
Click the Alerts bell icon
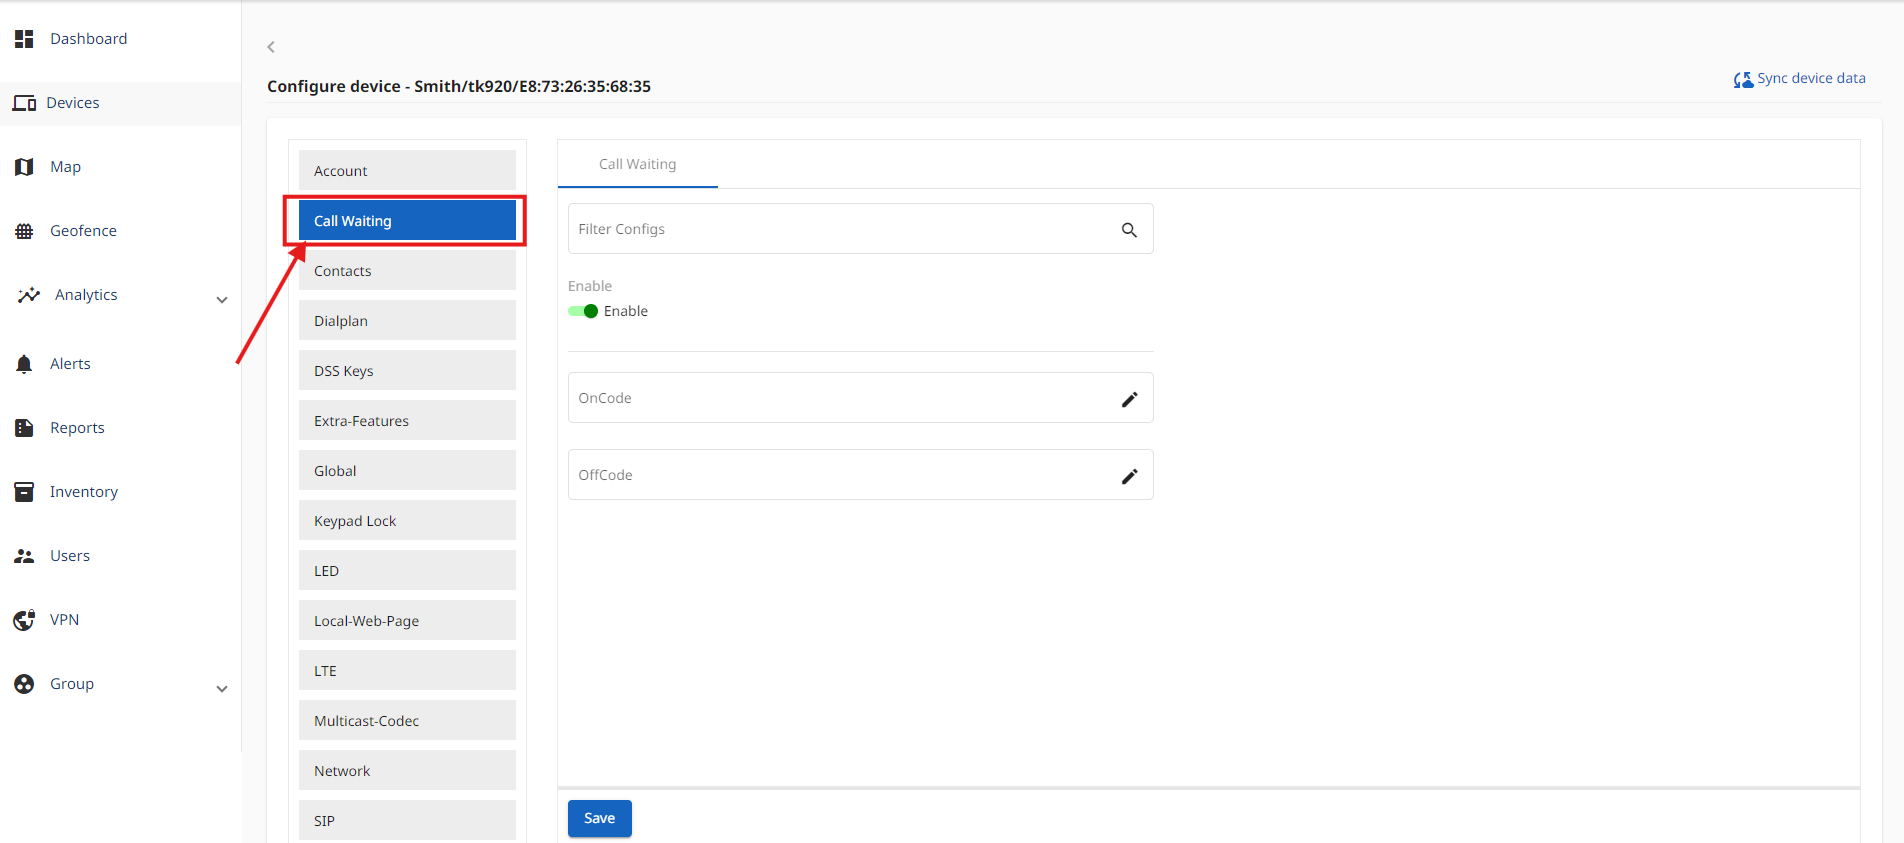click(24, 364)
